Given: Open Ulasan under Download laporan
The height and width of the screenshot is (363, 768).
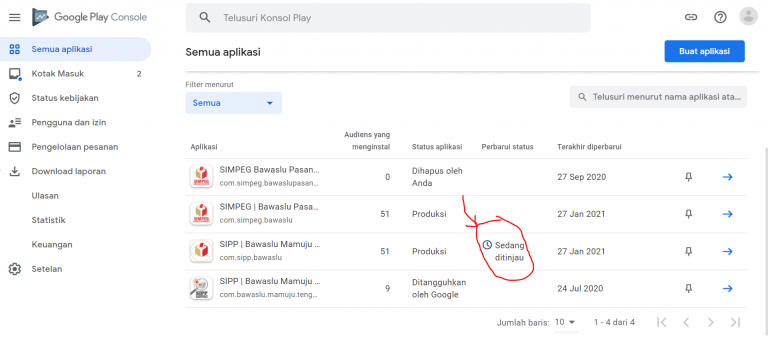Looking at the screenshot, I should pyautogui.click(x=45, y=196).
